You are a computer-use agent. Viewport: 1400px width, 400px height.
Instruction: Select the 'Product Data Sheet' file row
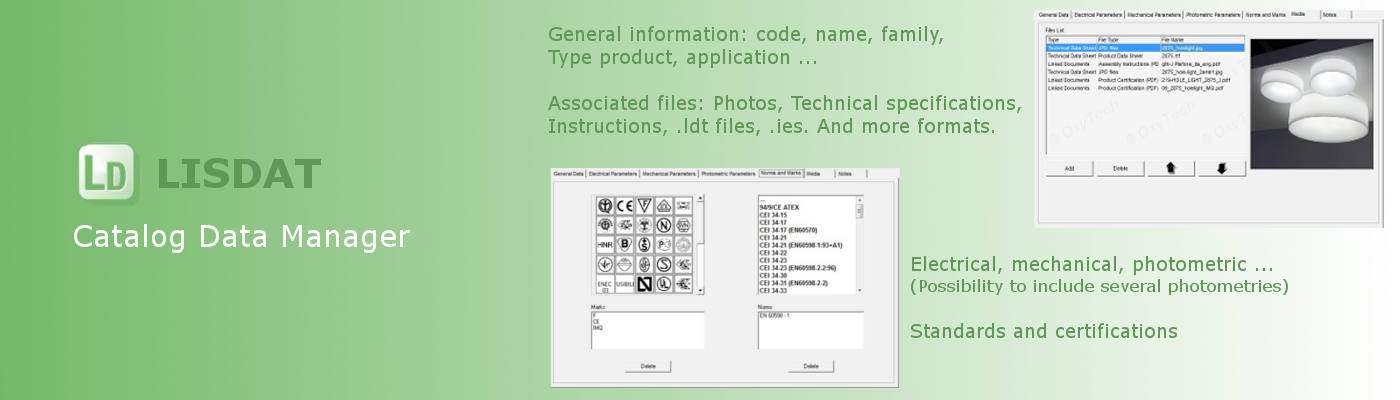click(x=1146, y=56)
